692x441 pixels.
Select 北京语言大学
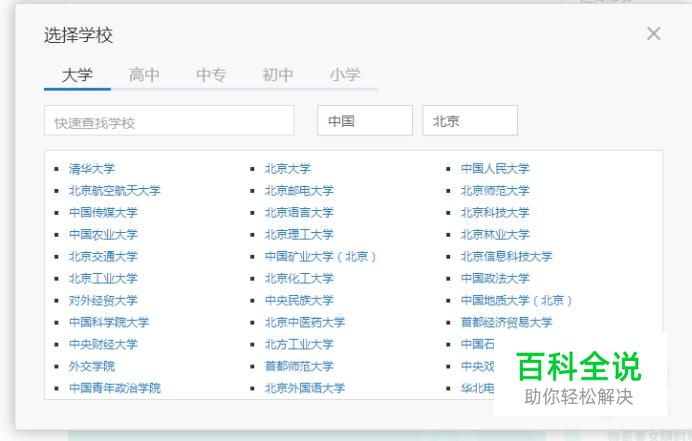(299, 212)
